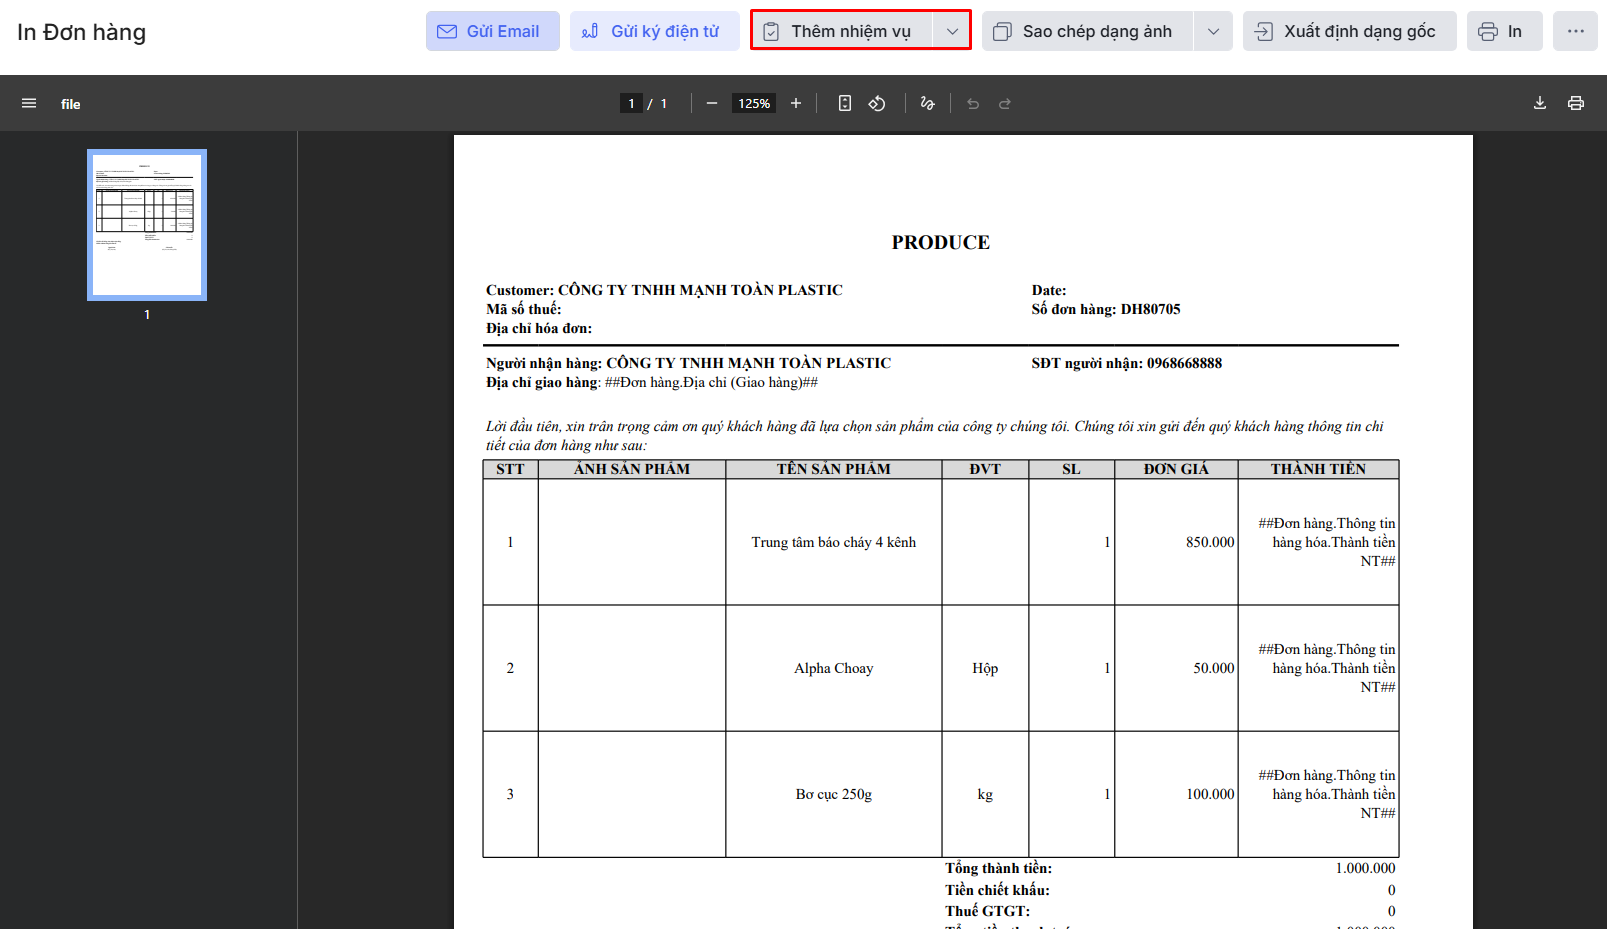Select the draw annotation tool
This screenshot has width=1607, height=929.
[x=927, y=103]
